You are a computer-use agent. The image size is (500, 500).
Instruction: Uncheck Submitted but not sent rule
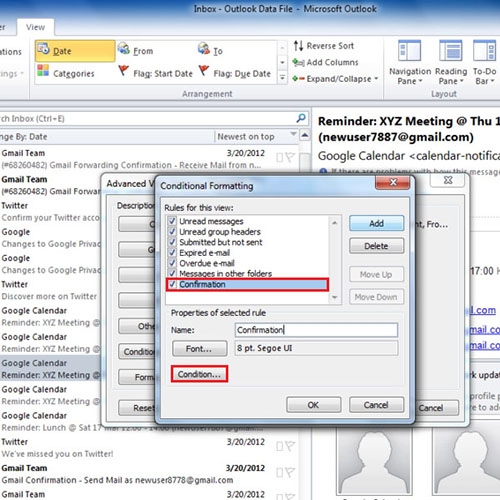pos(172,242)
